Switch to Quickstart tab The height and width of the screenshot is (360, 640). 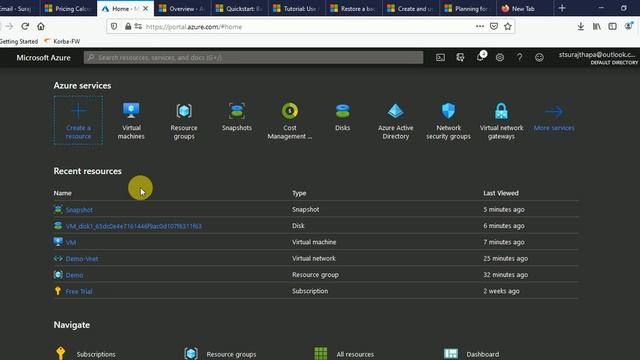(x=240, y=8)
